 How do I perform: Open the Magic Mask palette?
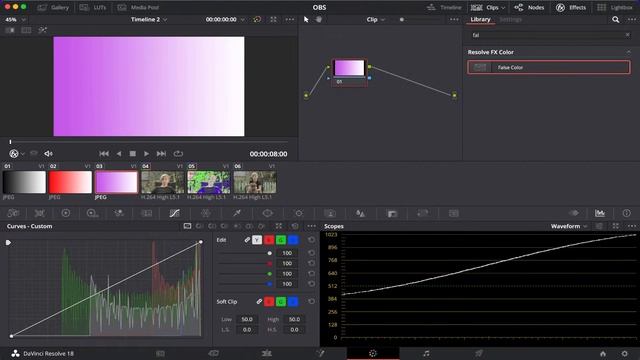[330, 213]
